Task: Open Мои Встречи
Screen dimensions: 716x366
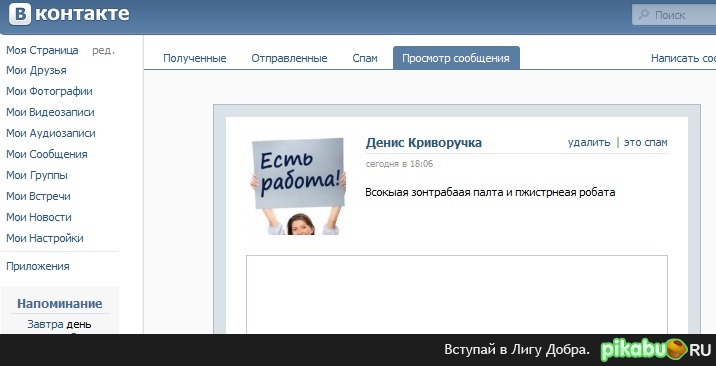Action: tap(38, 197)
